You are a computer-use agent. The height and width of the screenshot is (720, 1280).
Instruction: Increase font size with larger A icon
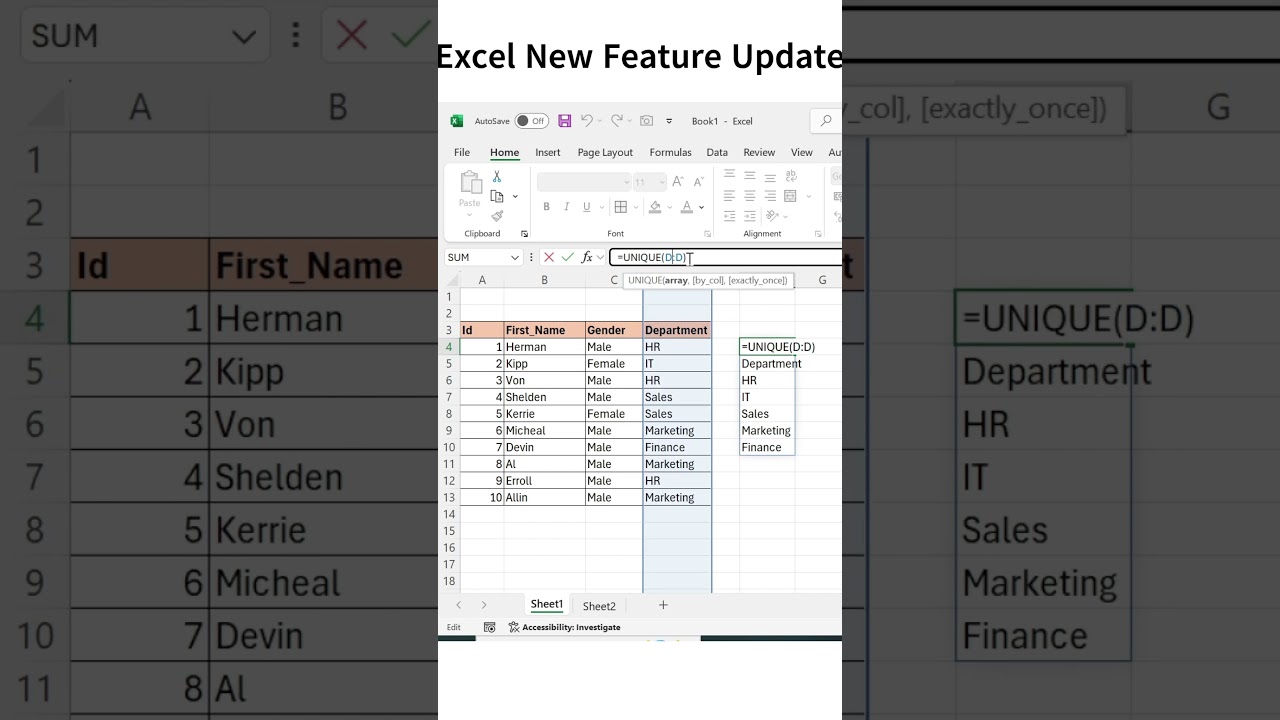tap(677, 182)
